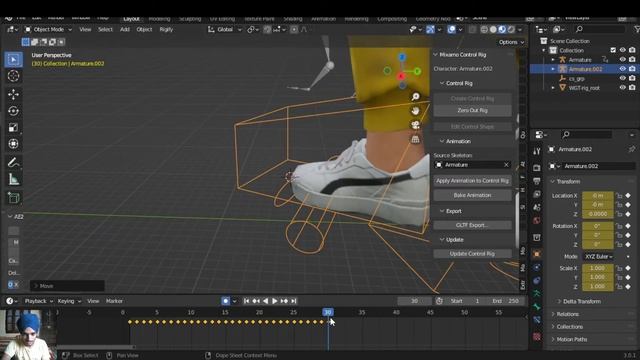The width and height of the screenshot is (640, 360).
Task: Activate the Rotate tool
Action: (13, 111)
